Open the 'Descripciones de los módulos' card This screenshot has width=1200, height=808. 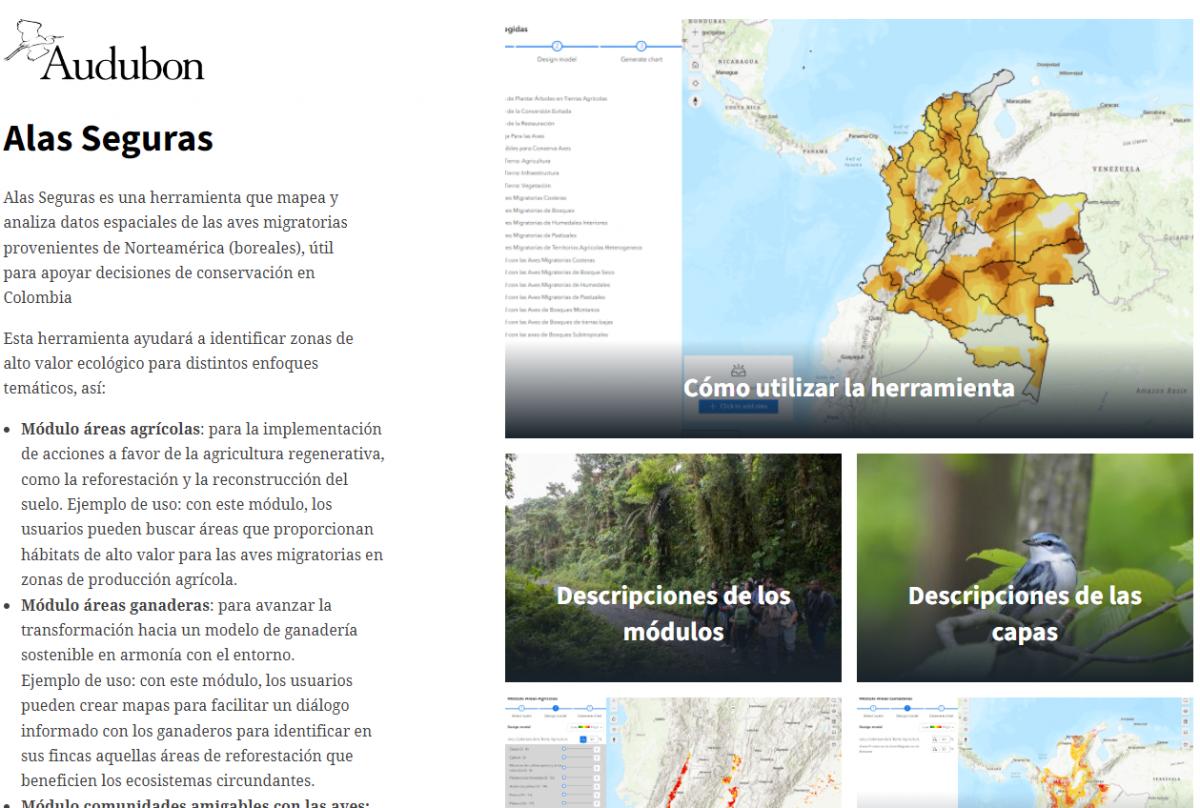point(673,568)
